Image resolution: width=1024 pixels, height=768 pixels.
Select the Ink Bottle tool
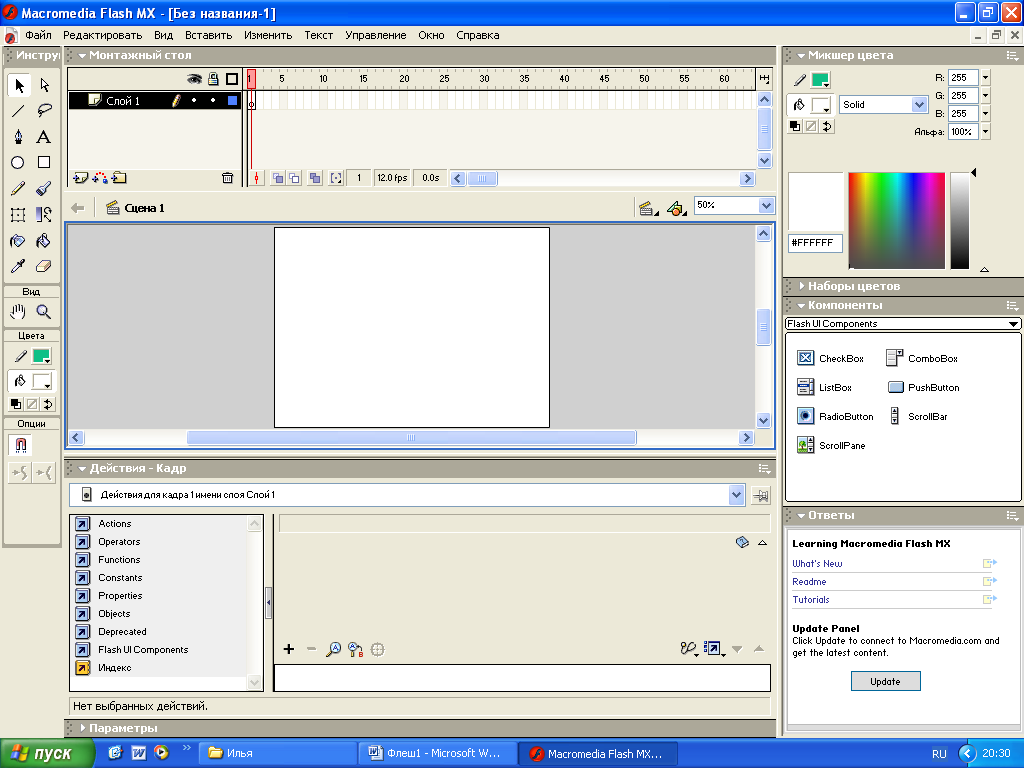(19, 240)
